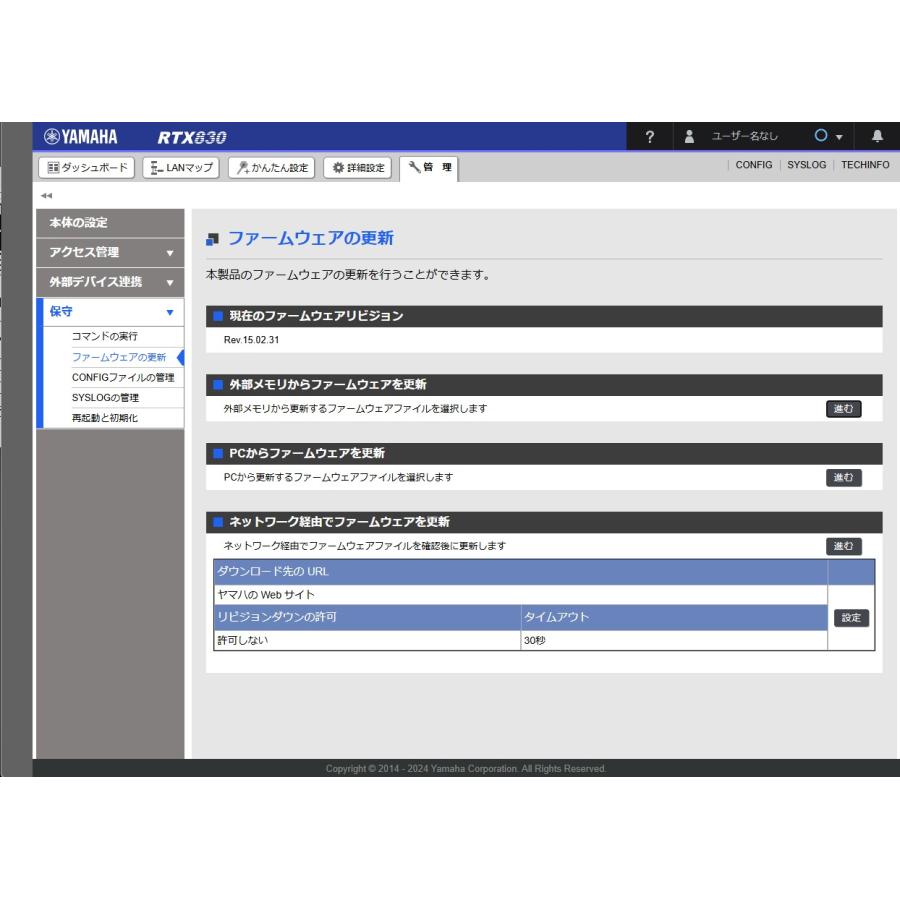Expand the アクセス管理 sidebar section
This screenshot has height=900, width=900.
(110, 253)
